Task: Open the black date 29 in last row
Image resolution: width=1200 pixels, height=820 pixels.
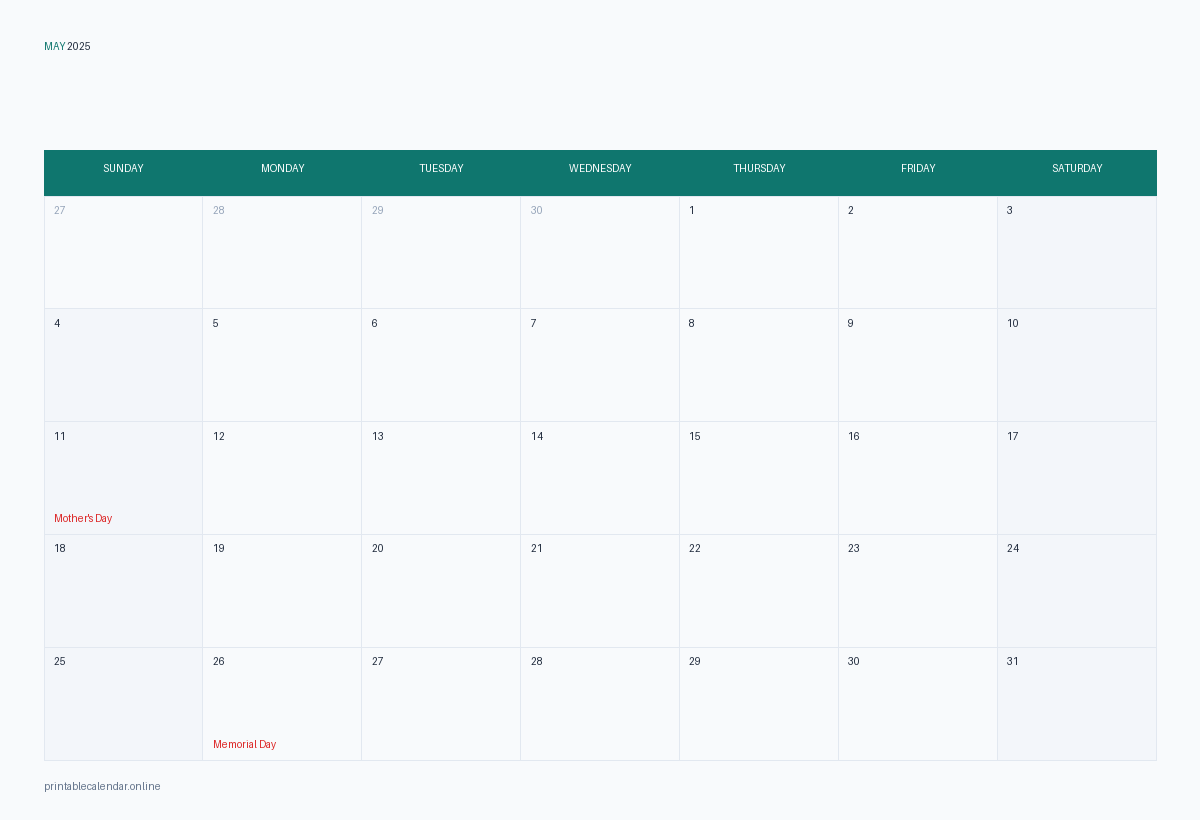Action: coord(695,662)
